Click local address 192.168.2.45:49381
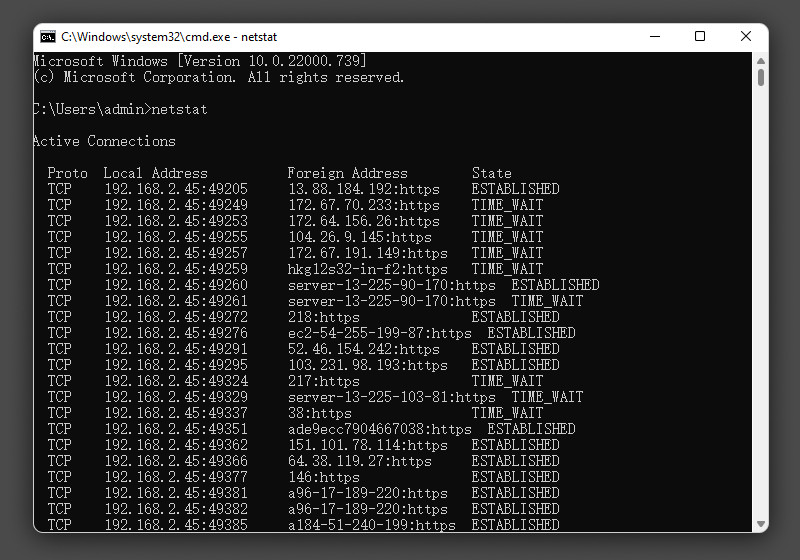This screenshot has height=560, width=800. coord(176,493)
